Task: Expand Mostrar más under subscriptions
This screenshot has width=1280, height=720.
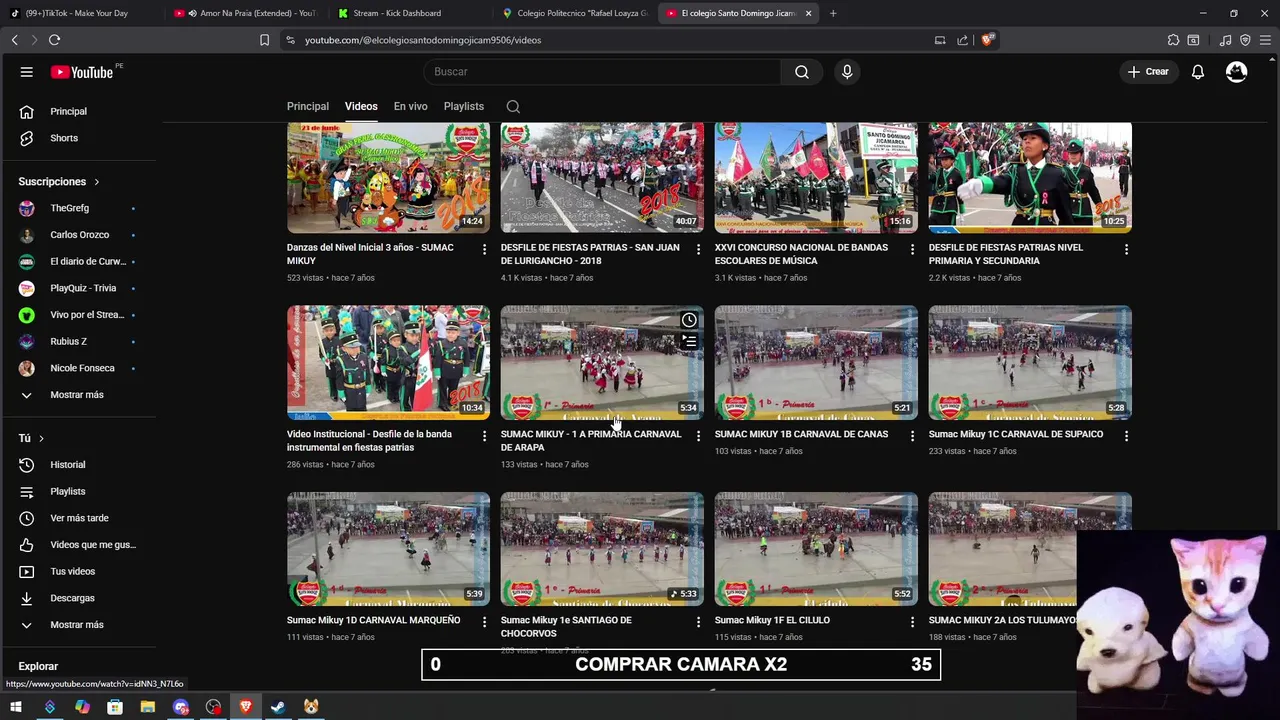Action: (78, 395)
